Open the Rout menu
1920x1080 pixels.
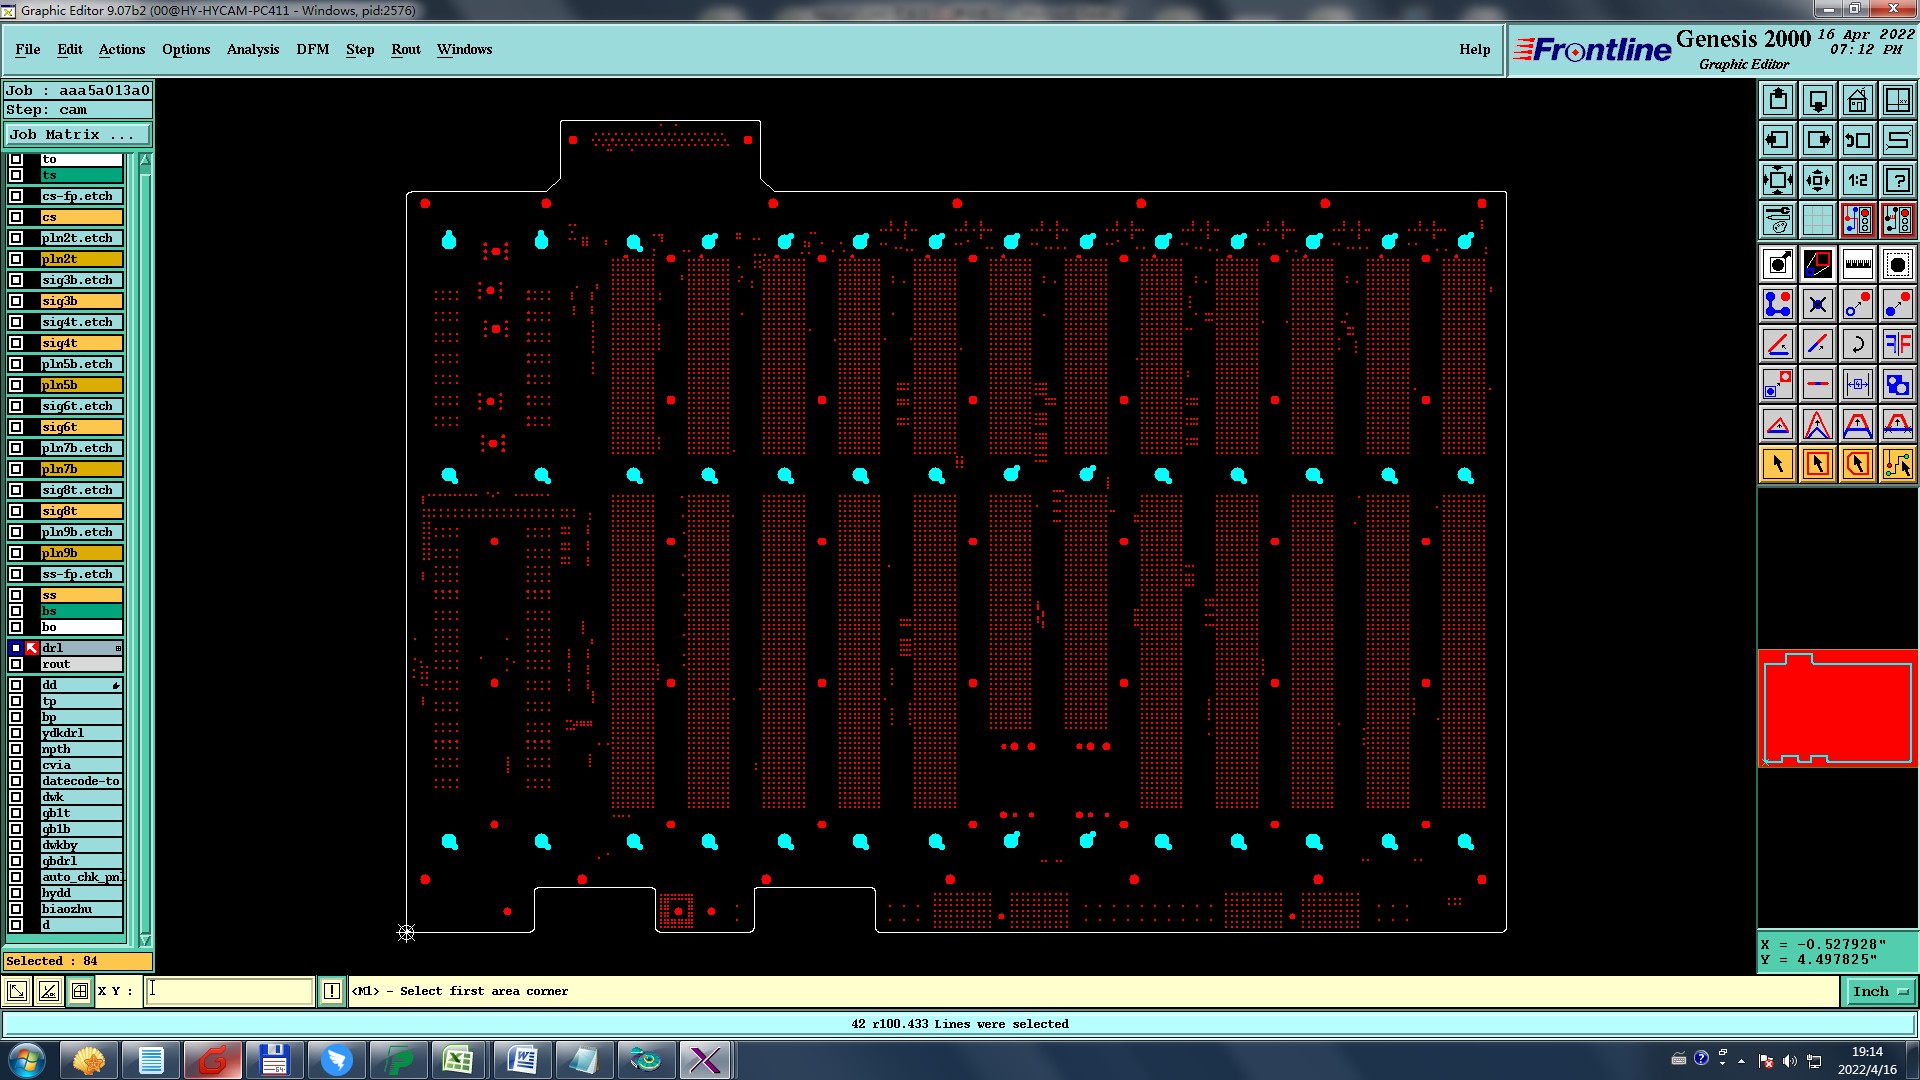pos(406,49)
